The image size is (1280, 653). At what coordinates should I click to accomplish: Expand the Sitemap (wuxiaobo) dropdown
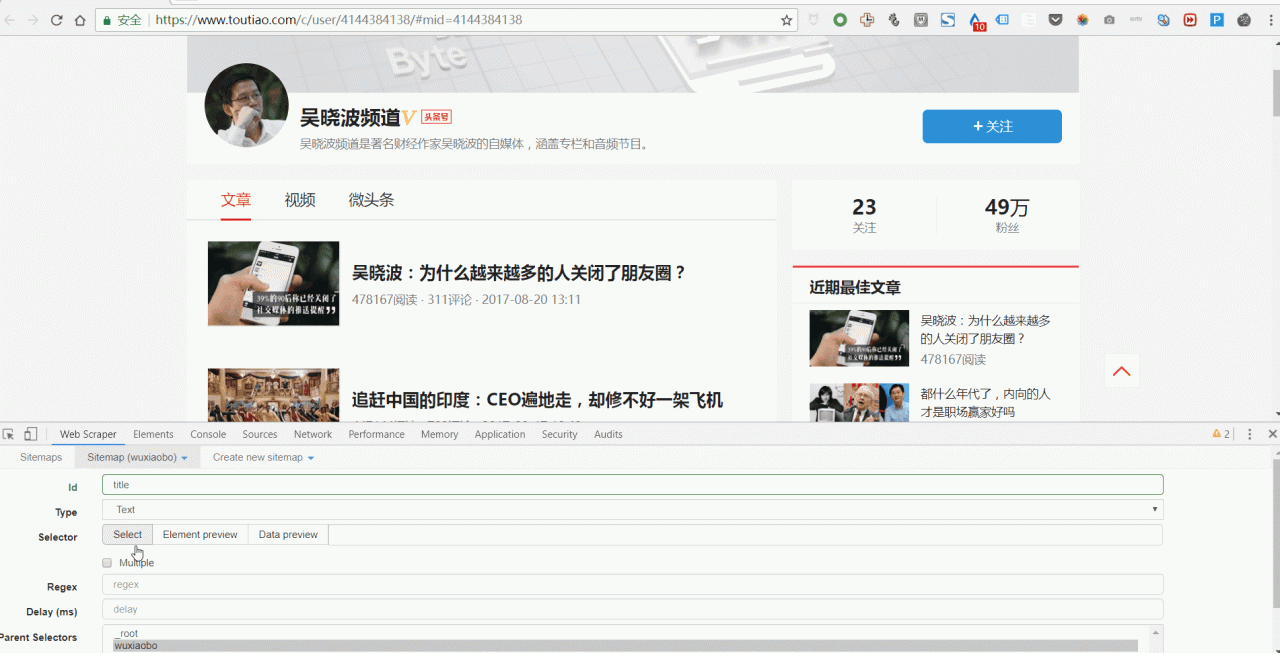(137, 457)
